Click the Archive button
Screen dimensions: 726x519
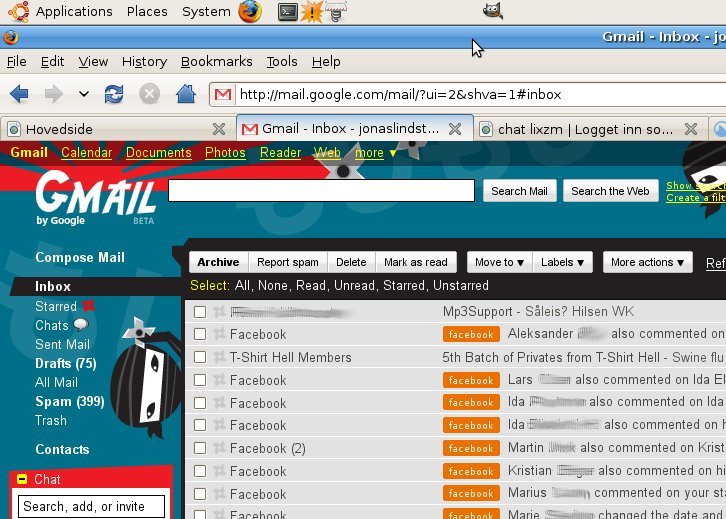point(218,262)
